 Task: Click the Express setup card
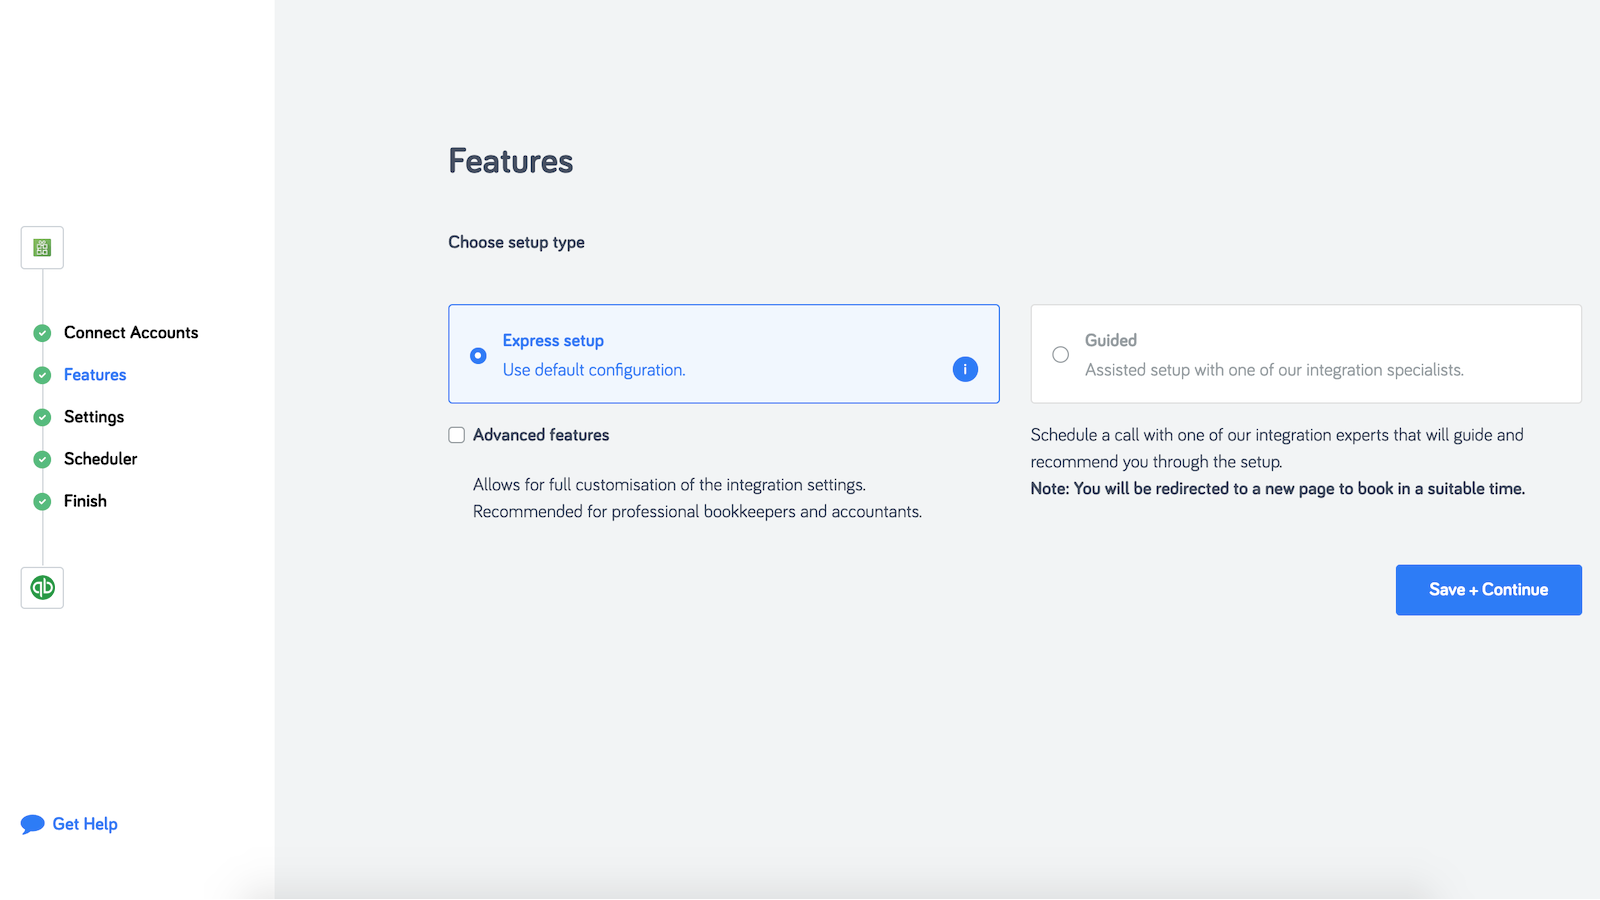click(x=723, y=354)
